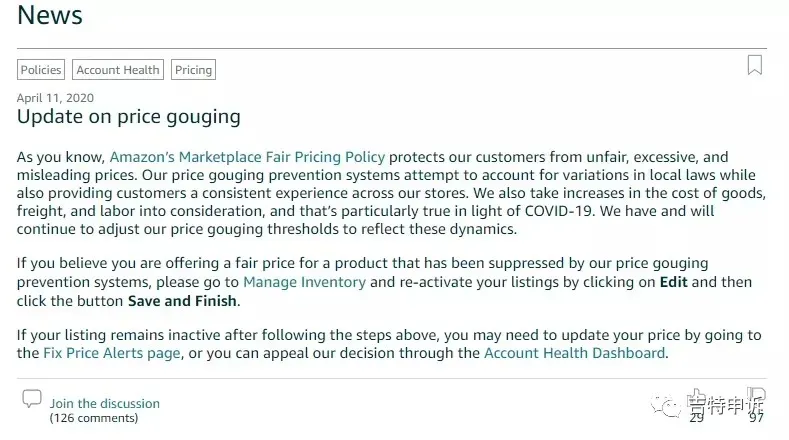
Task: Filter news by Account Health tag
Action: (x=118, y=70)
